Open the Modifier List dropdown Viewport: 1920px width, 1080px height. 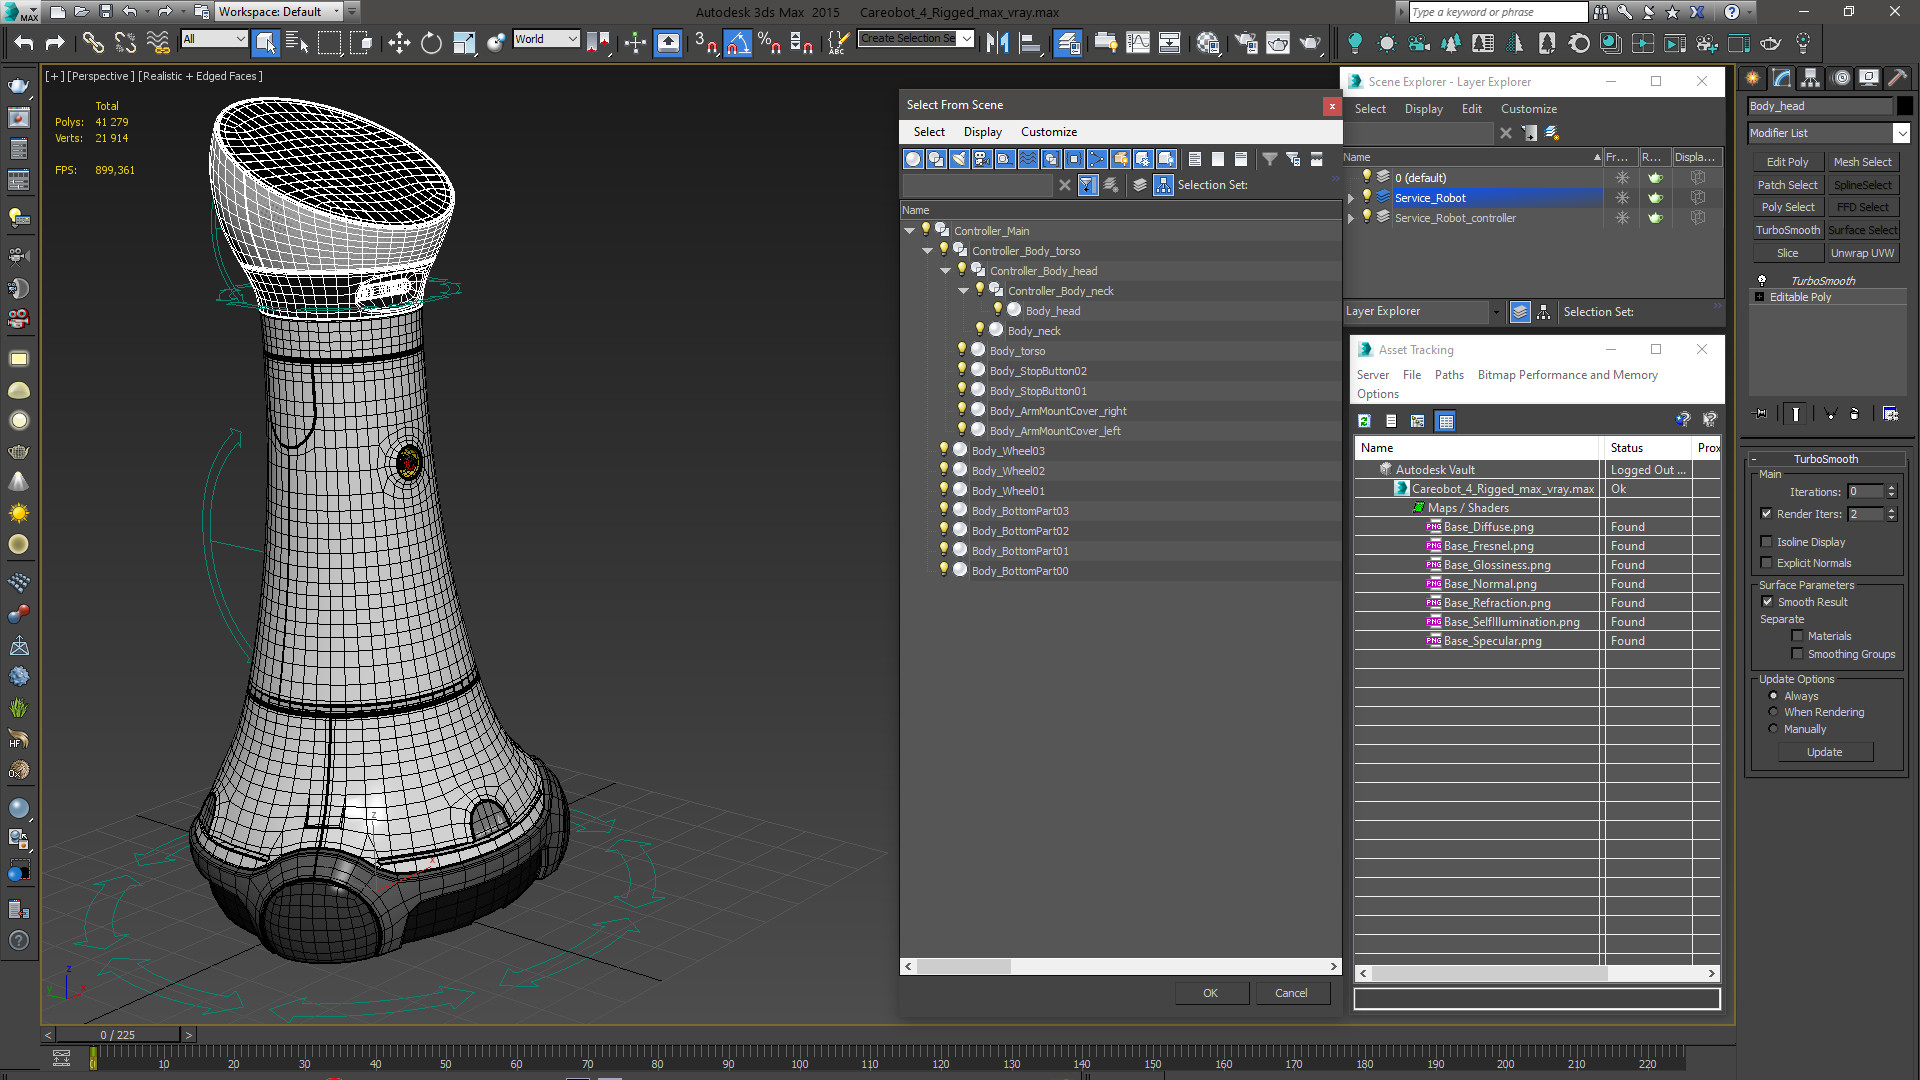[1901, 133]
